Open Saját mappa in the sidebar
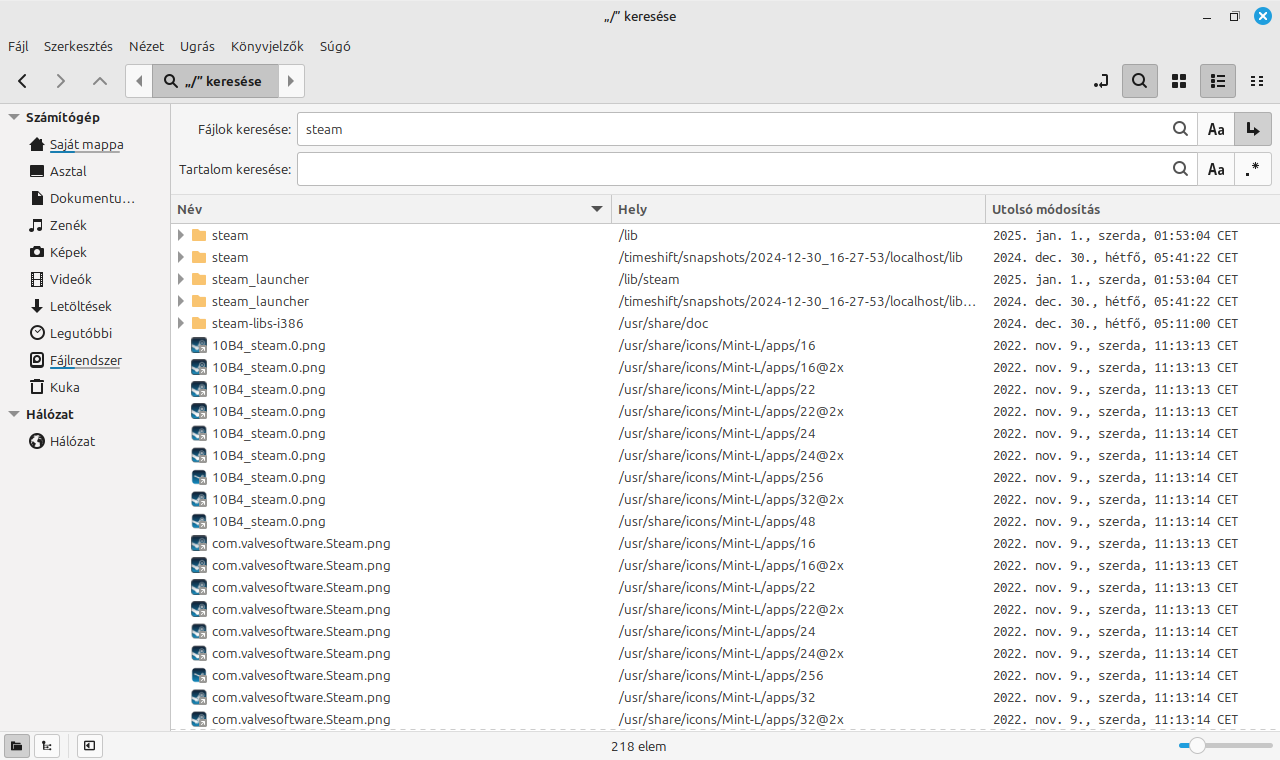Screen dimensions: 1280x760 click(86, 144)
